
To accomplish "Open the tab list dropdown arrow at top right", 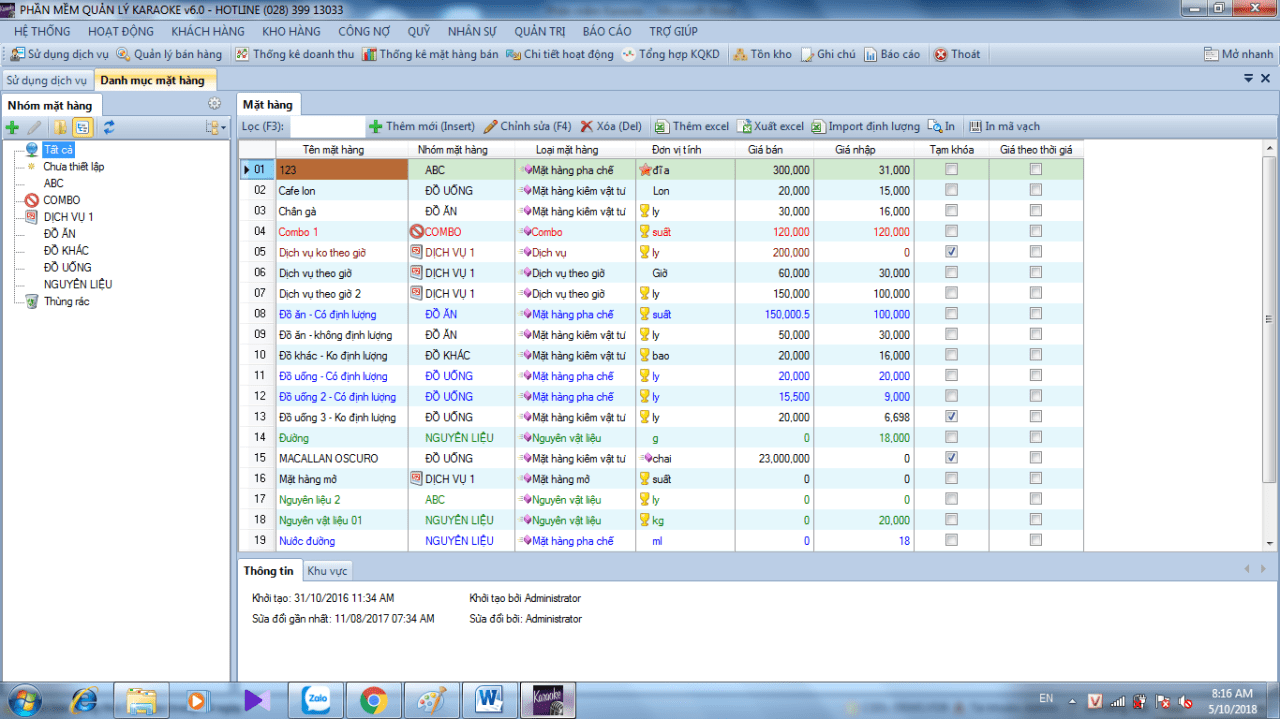I will pyautogui.click(x=1250, y=78).
